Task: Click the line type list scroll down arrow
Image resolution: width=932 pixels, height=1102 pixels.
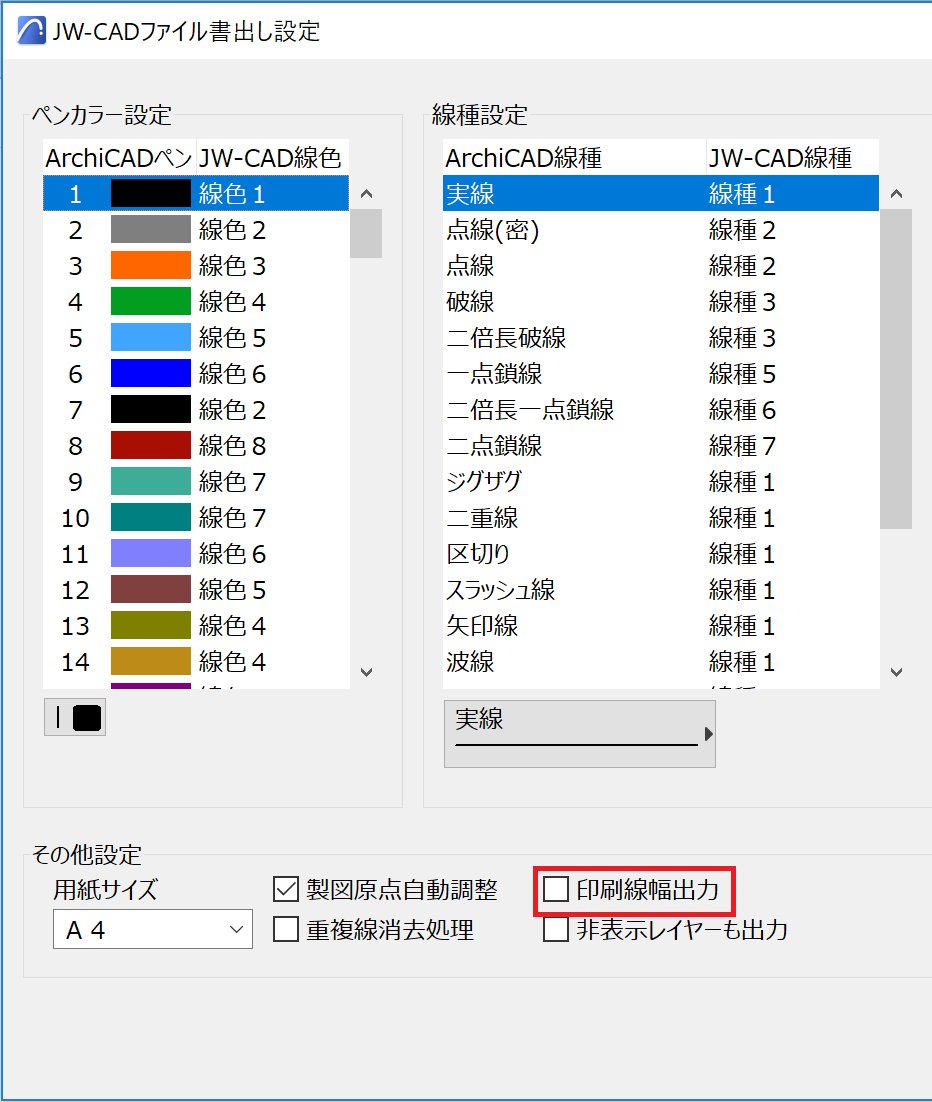Action: (x=896, y=673)
